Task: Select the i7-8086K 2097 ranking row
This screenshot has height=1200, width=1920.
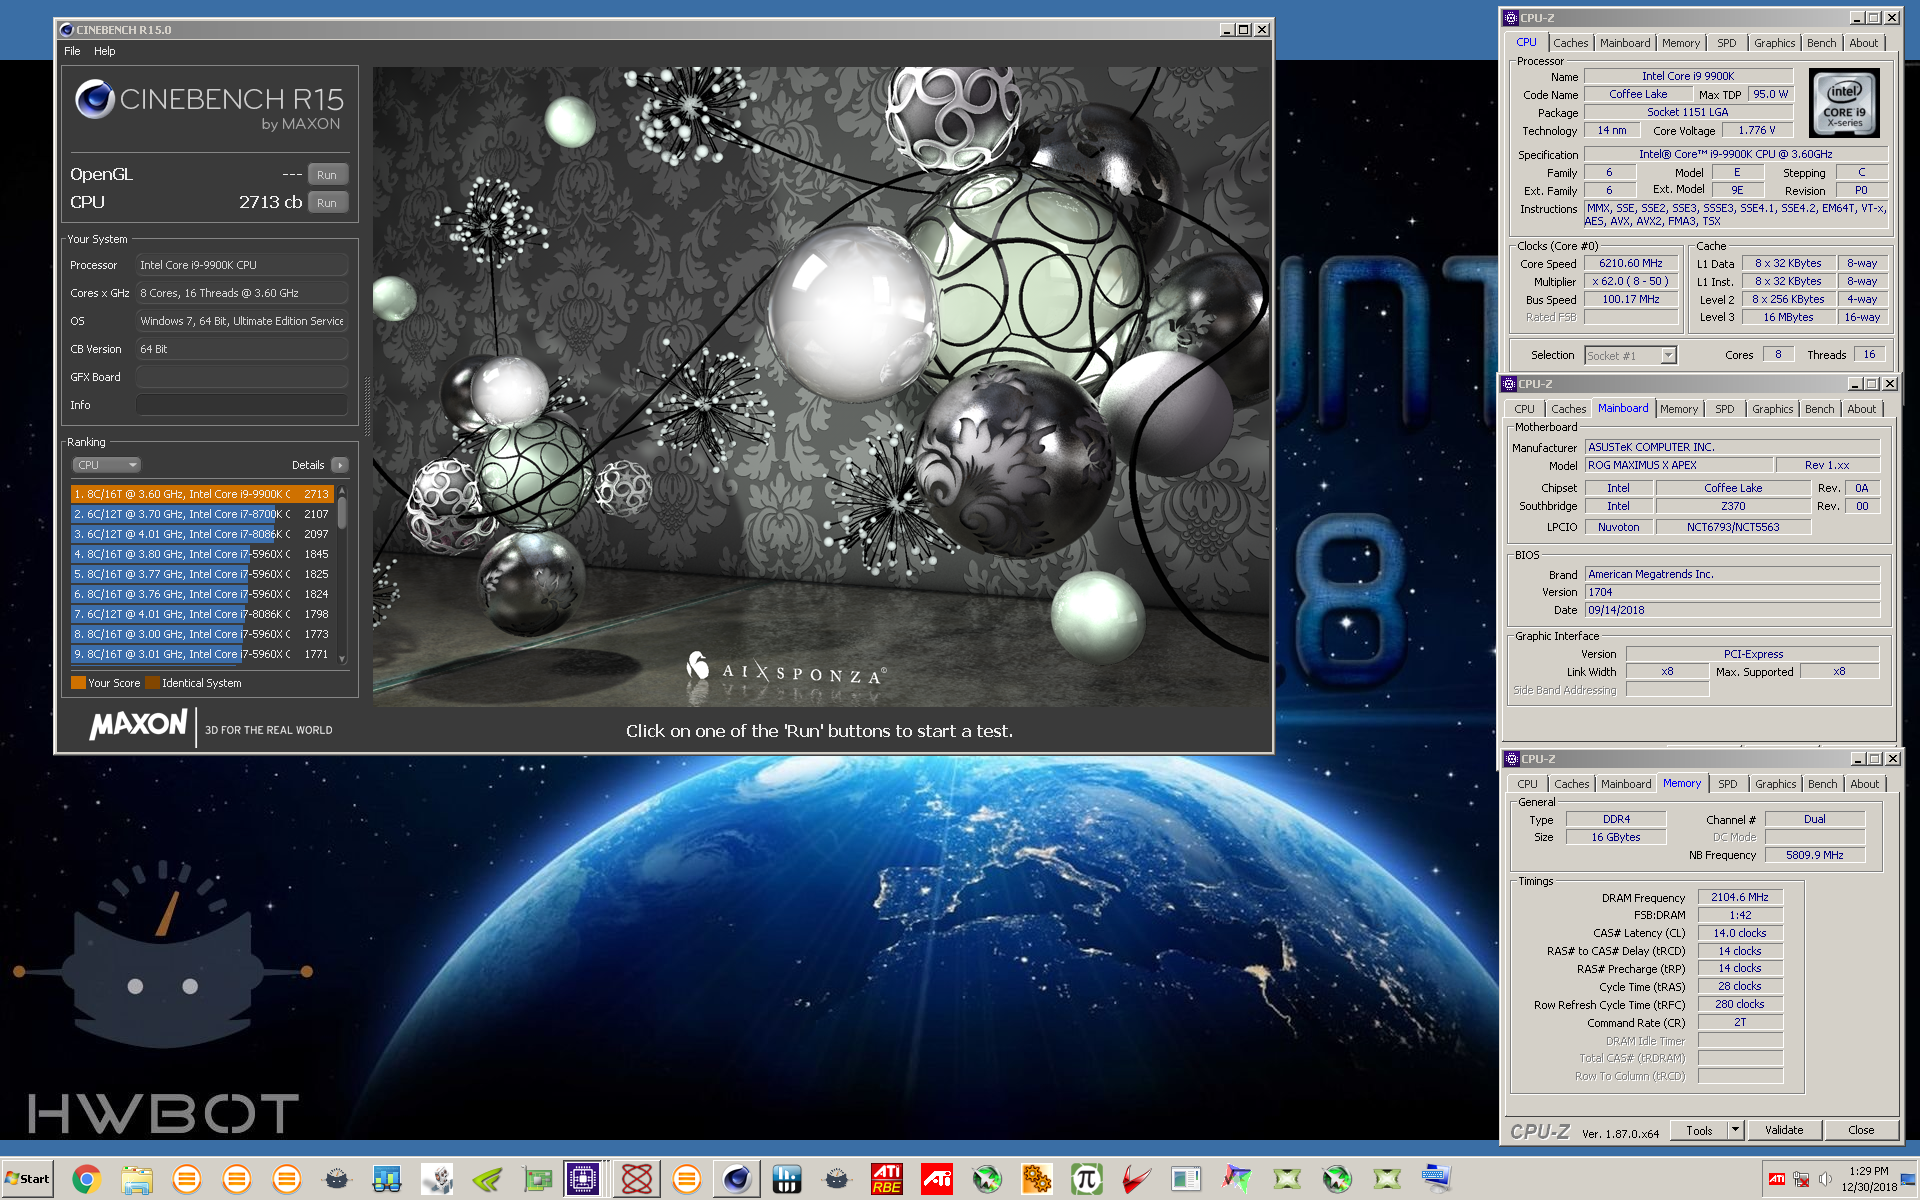Action: click(202, 534)
